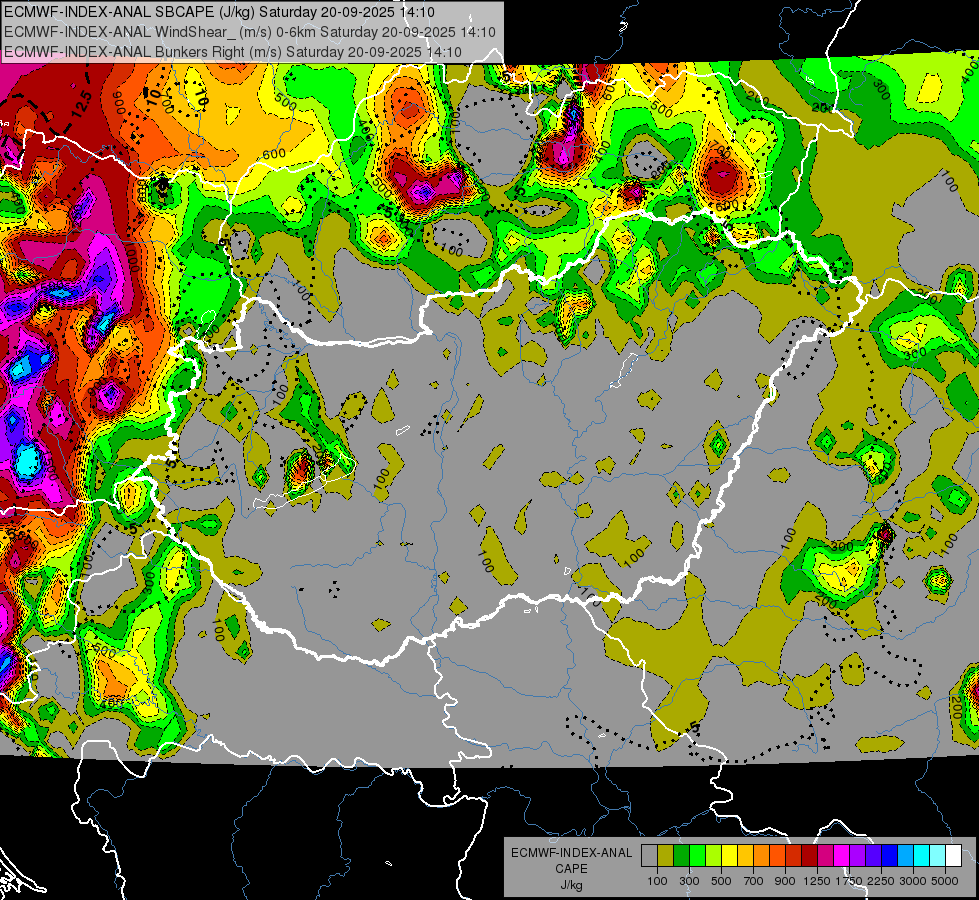This screenshot has height=900, width=979.
Task: Click the legend tick label 700
Action: pos(754,881)
